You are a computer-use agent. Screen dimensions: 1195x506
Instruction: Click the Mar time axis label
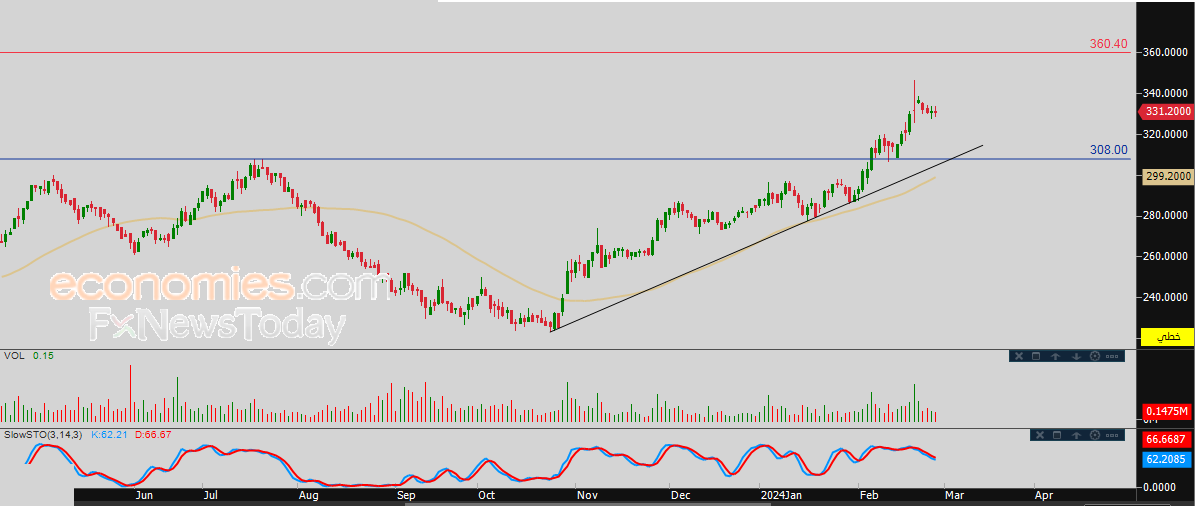click(x=954, y=495)
